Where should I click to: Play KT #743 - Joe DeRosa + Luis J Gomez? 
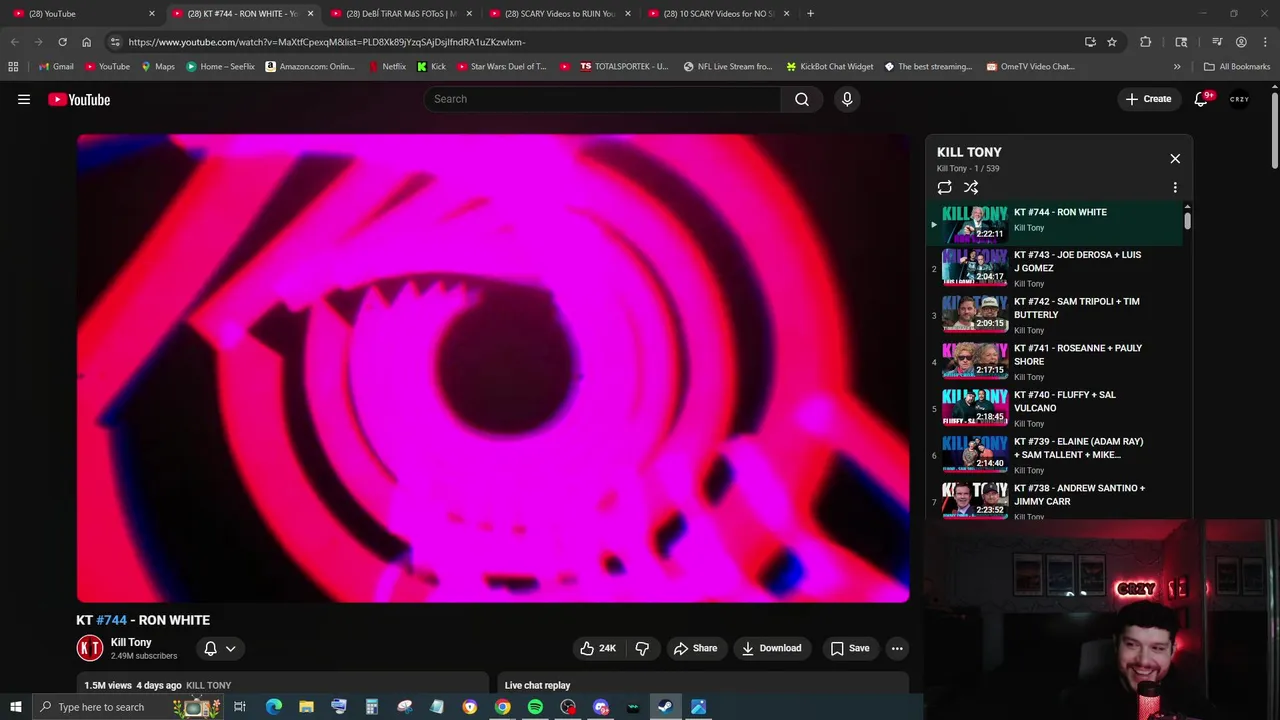(1054, 268)
